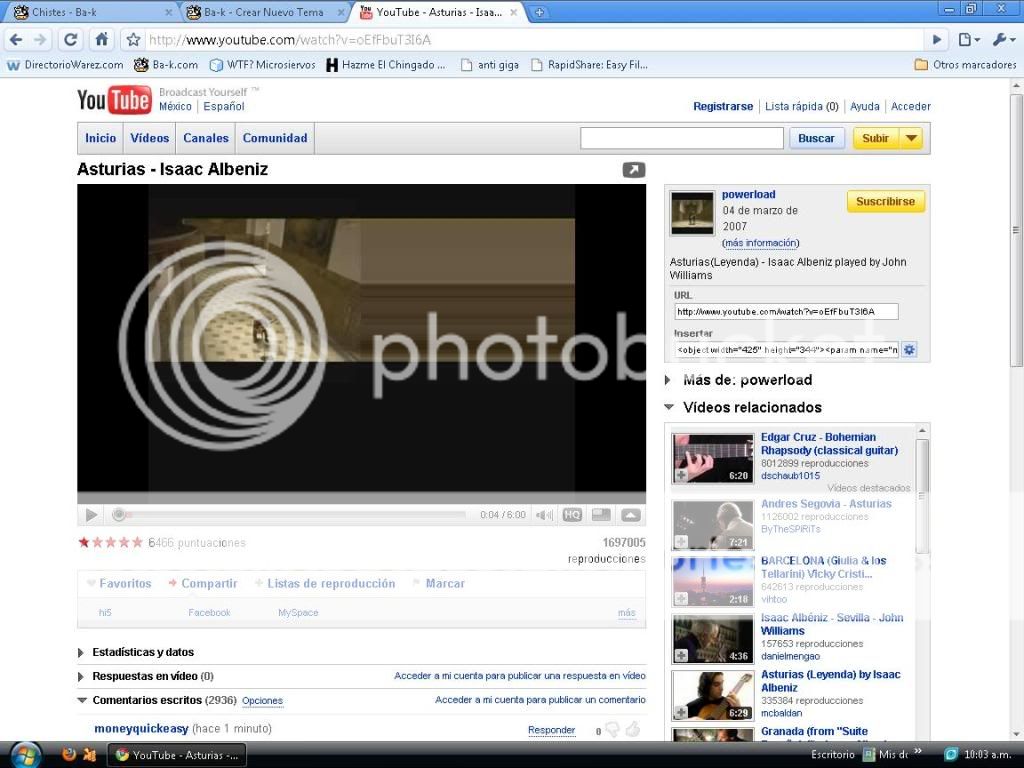Viewport: 1024px width, 768px height.
Task: Open the wrench settings menu
Action: click(x=1002, y=40)
